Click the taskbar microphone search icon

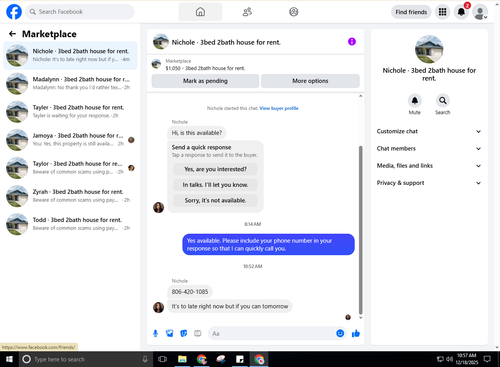click(145, 359)
